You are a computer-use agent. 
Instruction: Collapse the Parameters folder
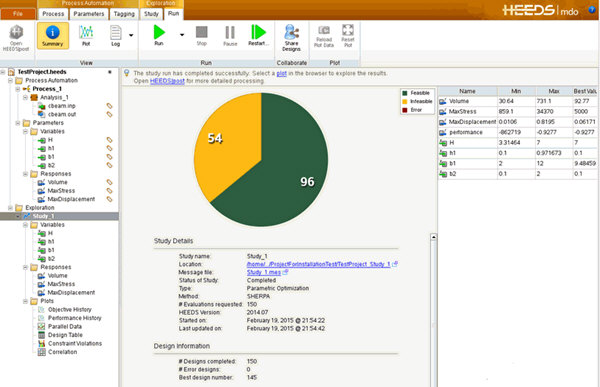18,123
